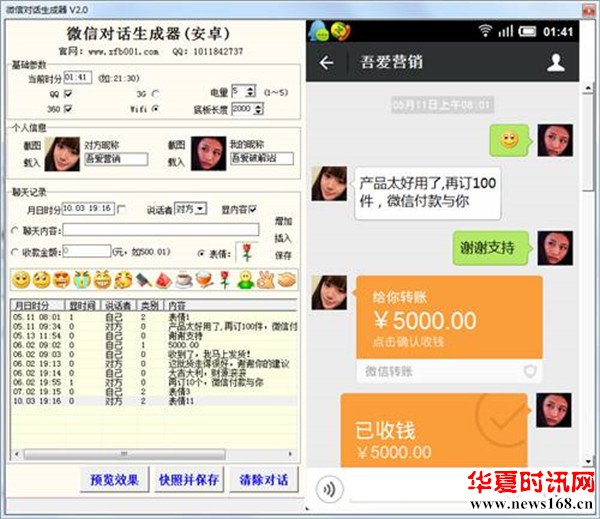Screen dimensions: 600x519
Task: Click the 当前时分 time field
Action: tap(78, 77)
